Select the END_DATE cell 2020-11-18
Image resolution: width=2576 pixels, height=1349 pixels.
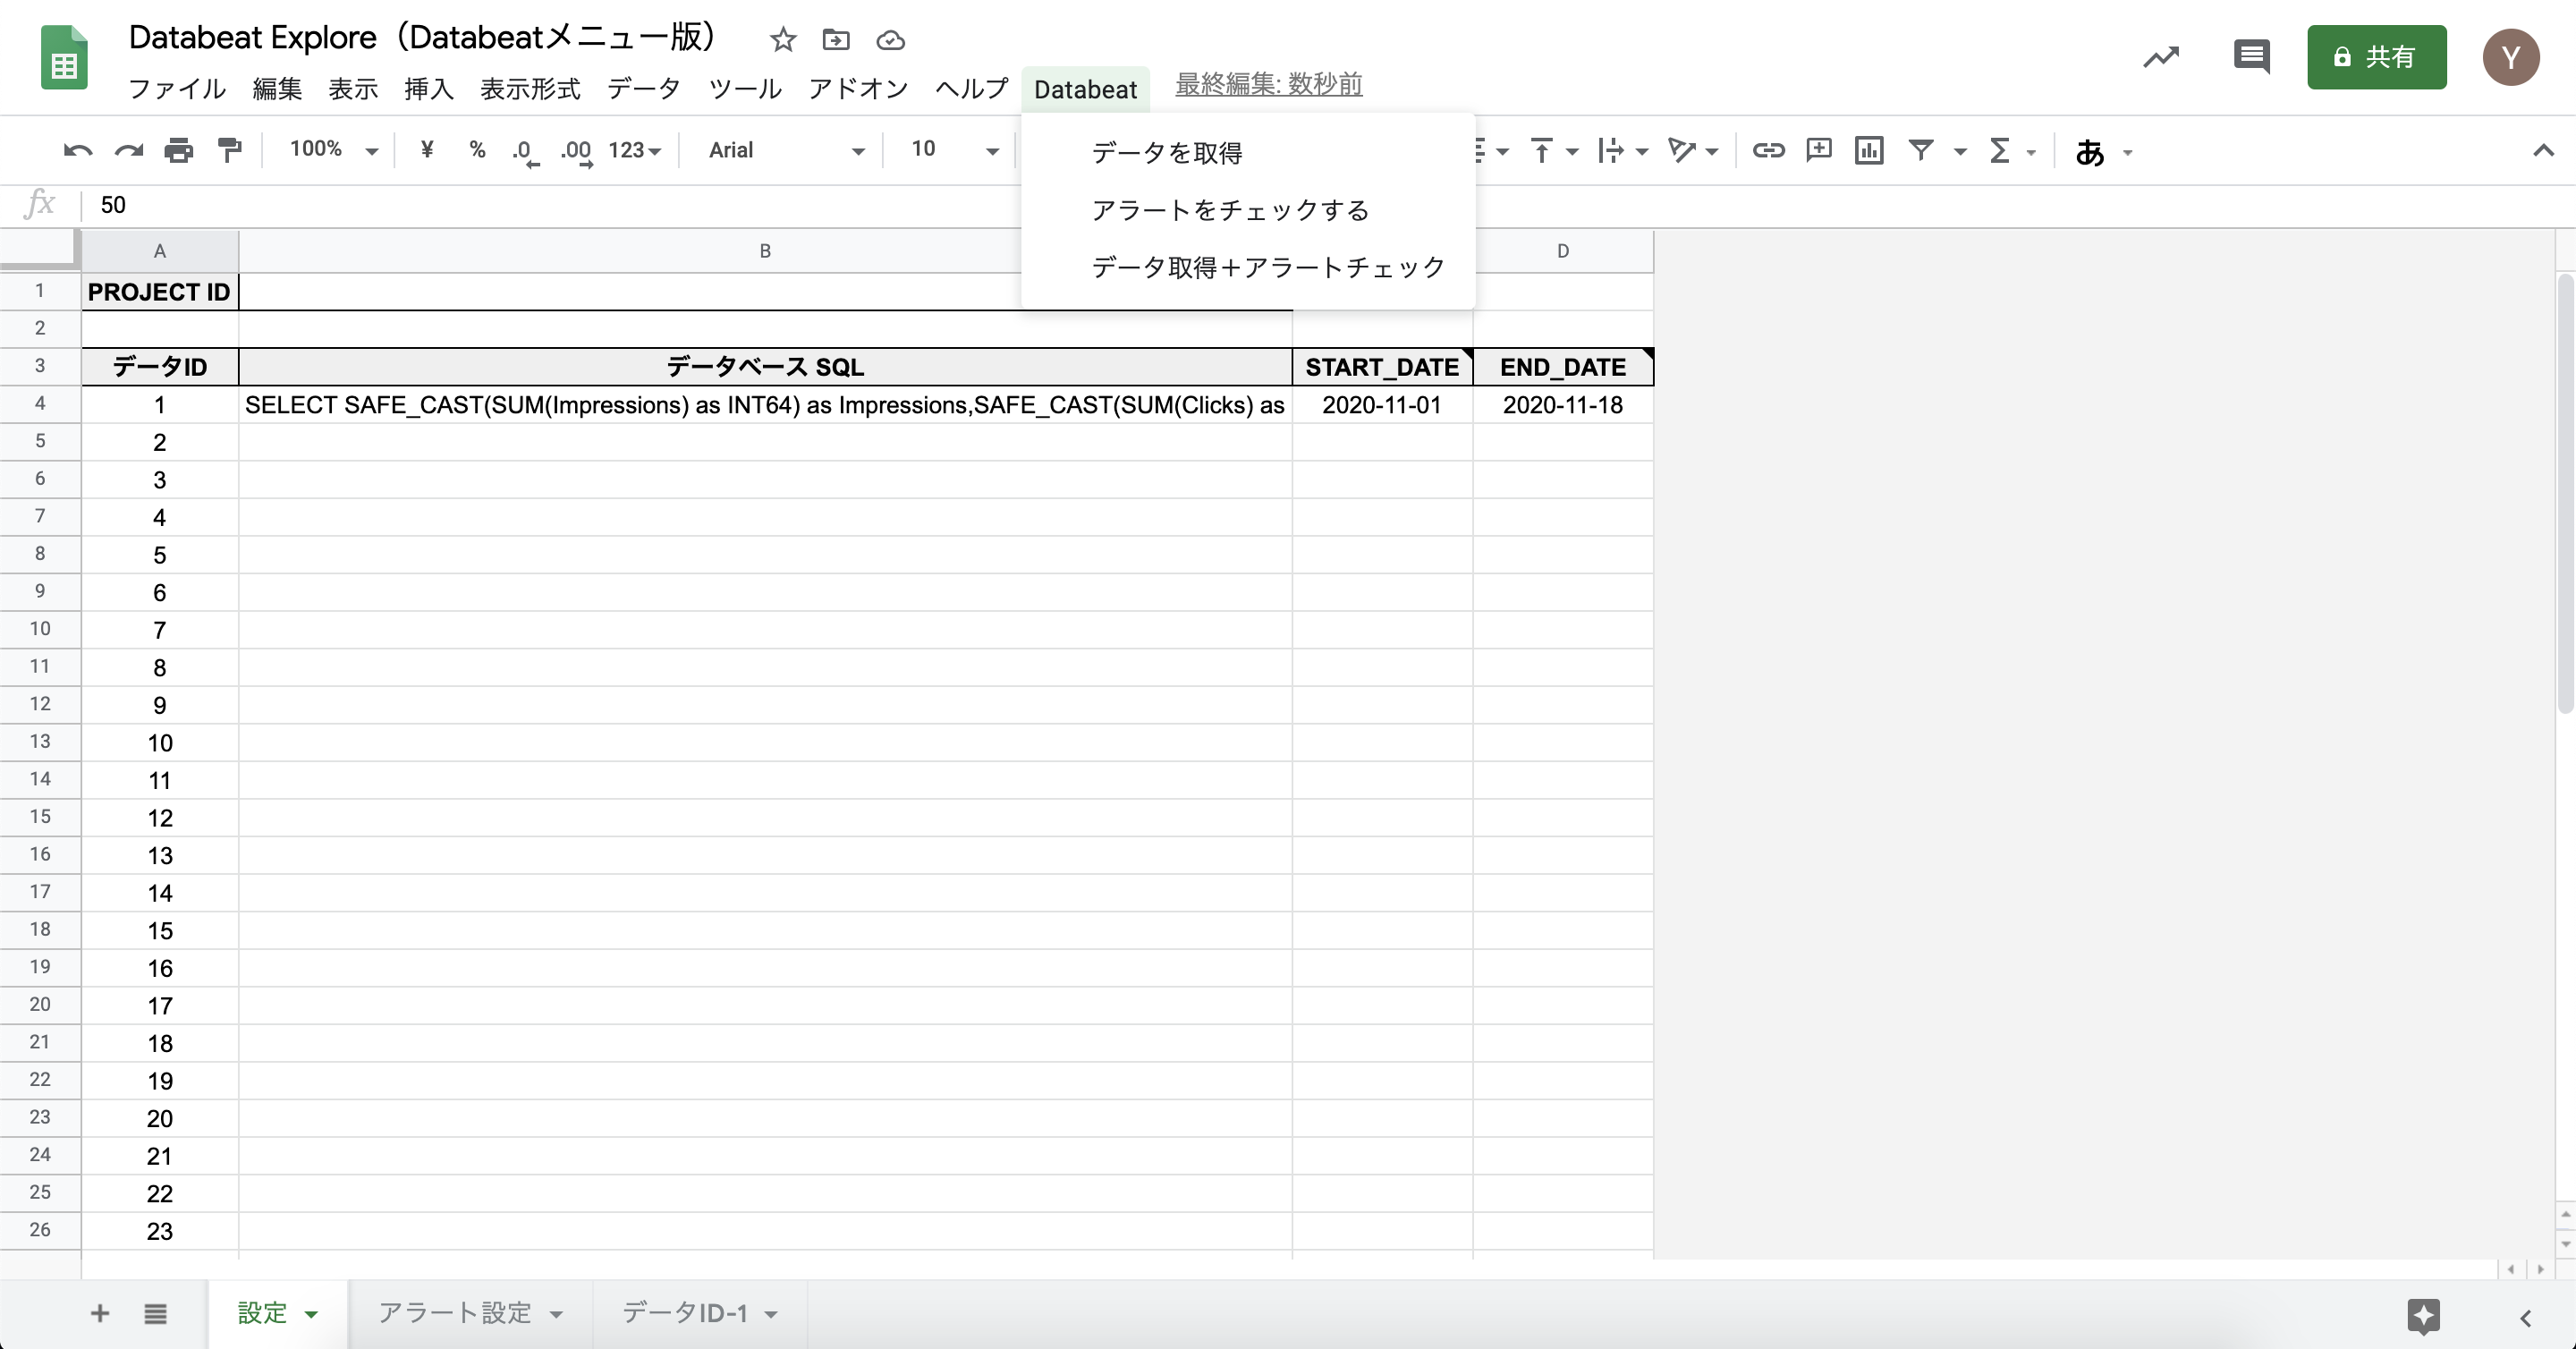(x=1563, y=405)
